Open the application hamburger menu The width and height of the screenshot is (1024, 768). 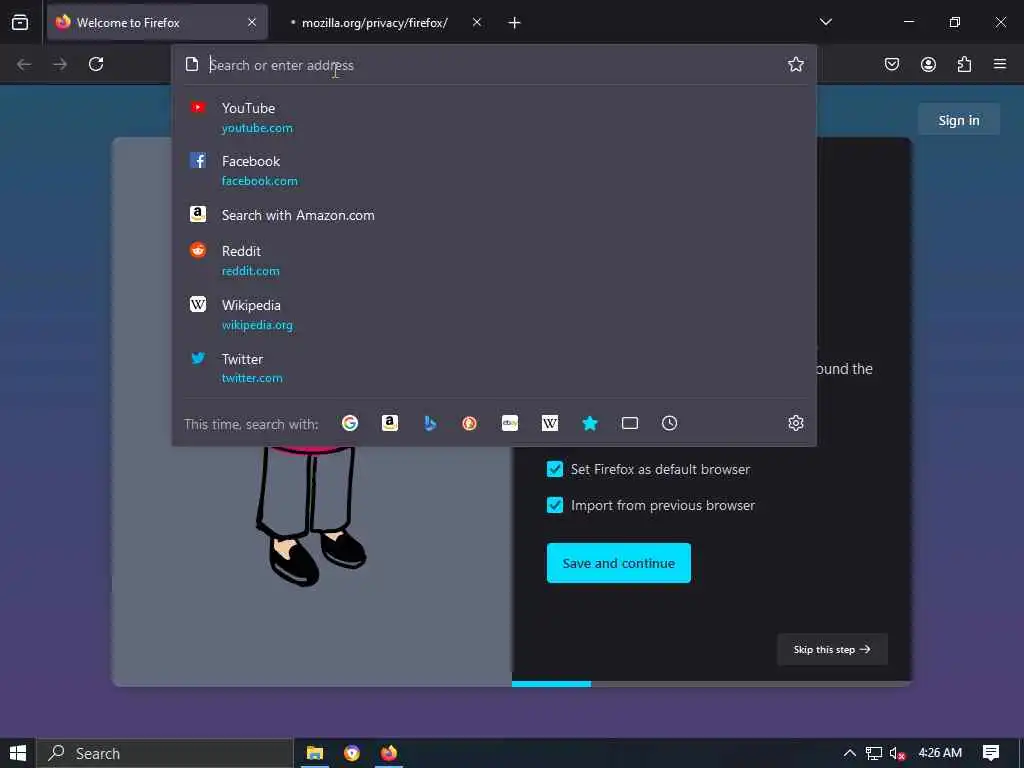(1000, 64)
